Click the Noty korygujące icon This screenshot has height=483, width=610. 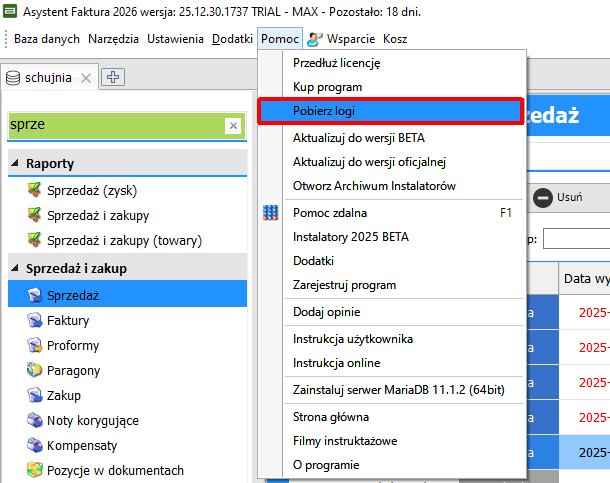coord(35,421)
